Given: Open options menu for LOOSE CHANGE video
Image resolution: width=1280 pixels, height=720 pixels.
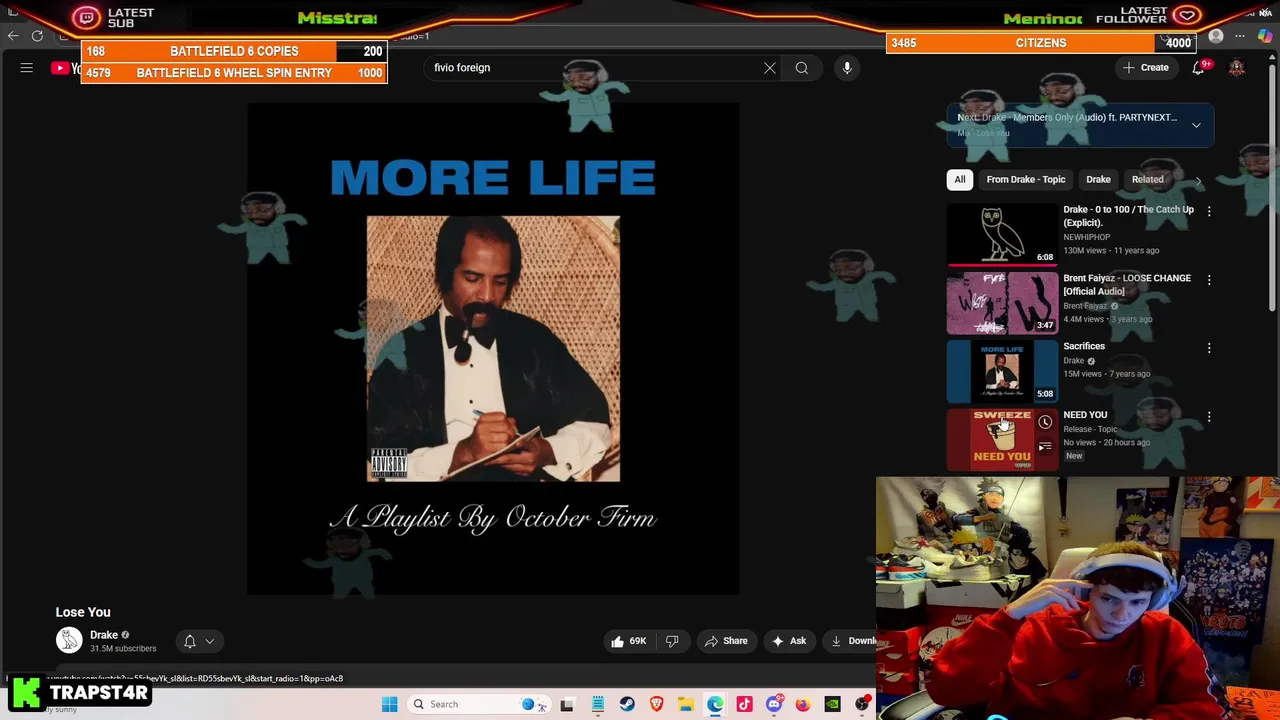Looking at the screenshot, I should pos(1209,280).
